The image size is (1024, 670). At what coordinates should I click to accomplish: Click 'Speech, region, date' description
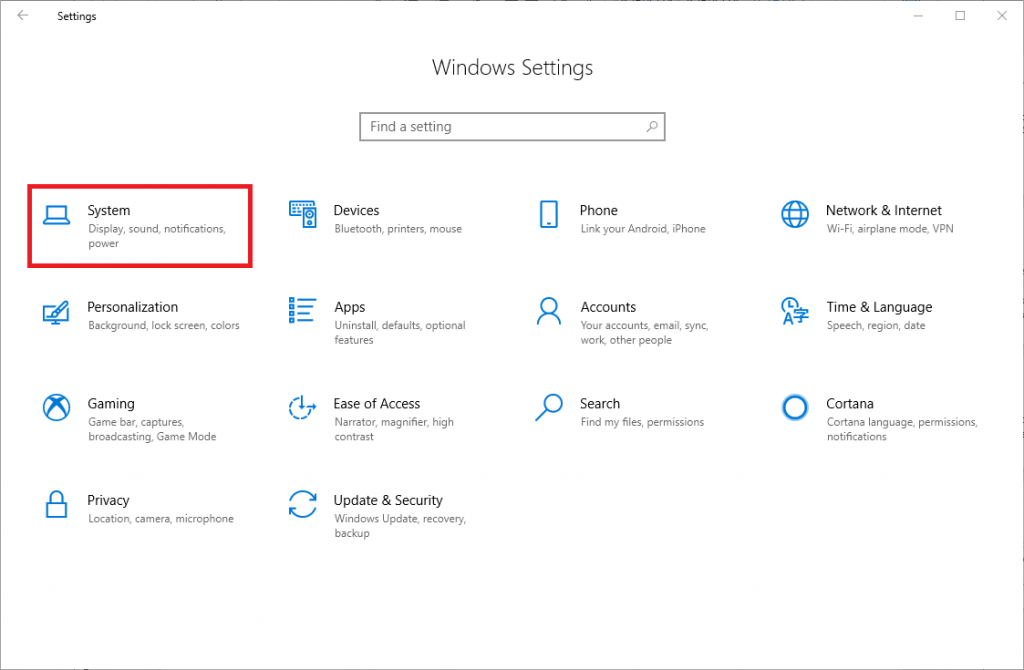pos(876,325)
